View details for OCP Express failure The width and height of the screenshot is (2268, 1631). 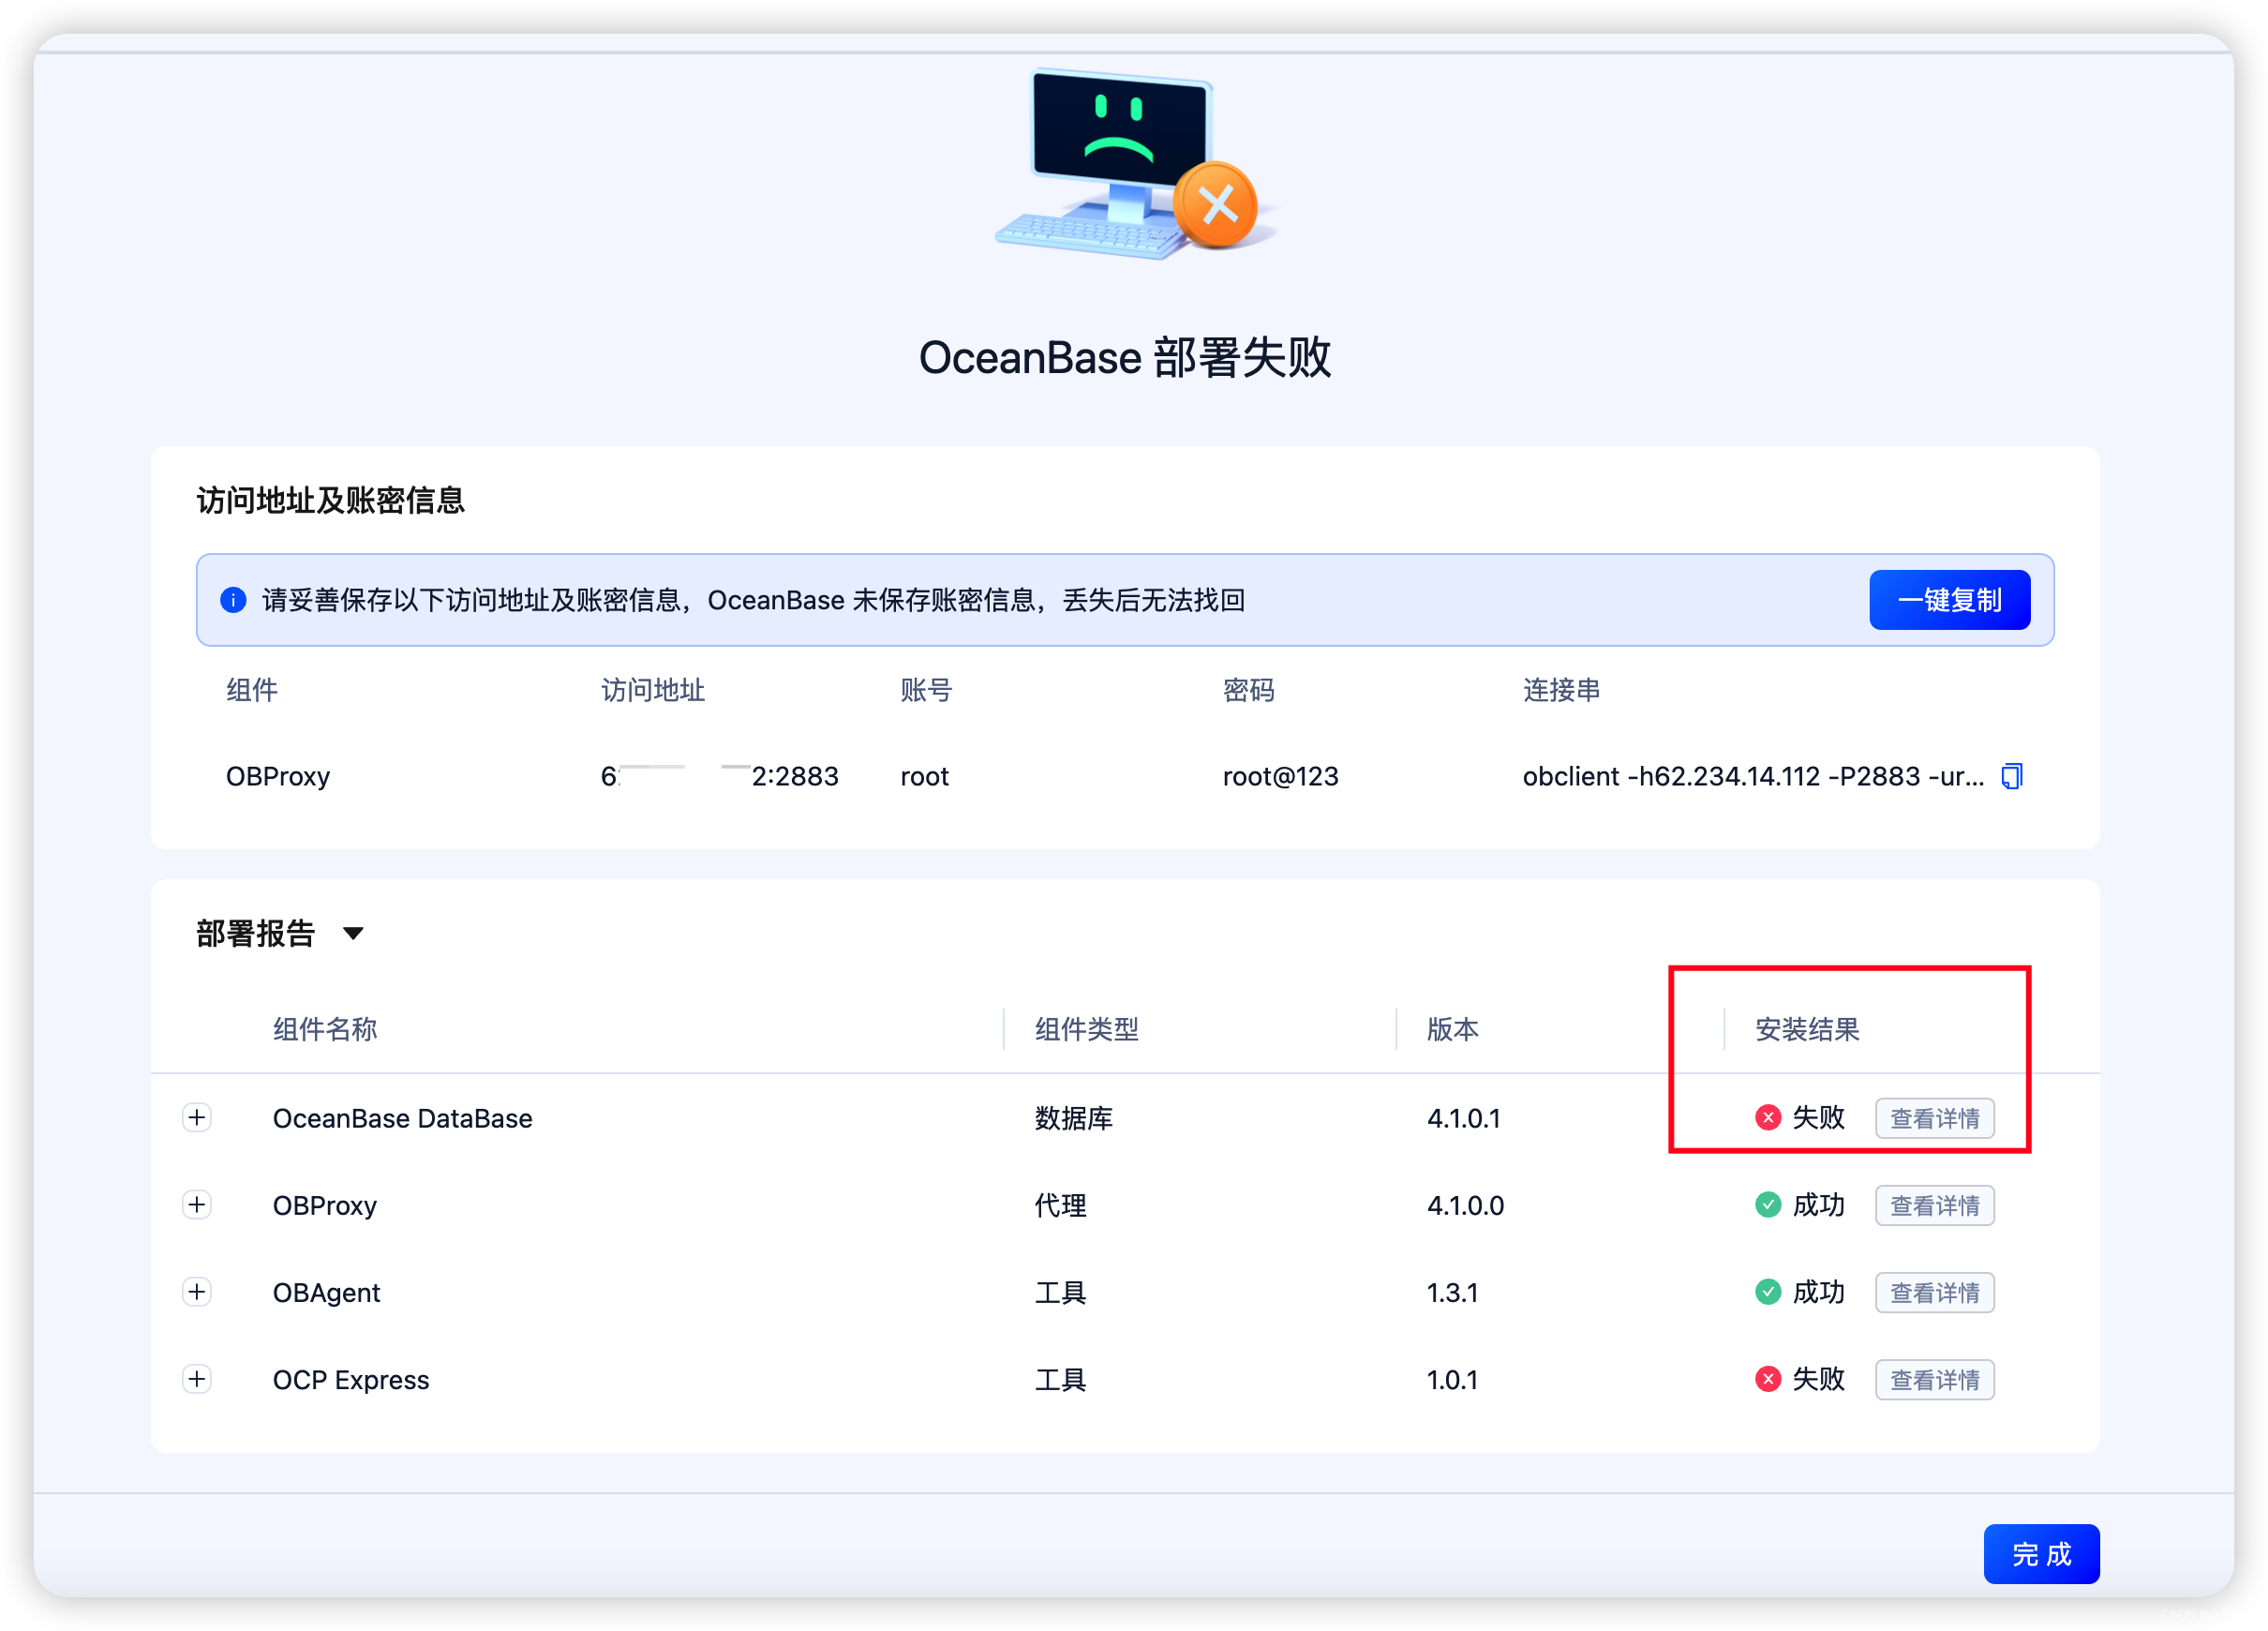coord(1934,1379)
